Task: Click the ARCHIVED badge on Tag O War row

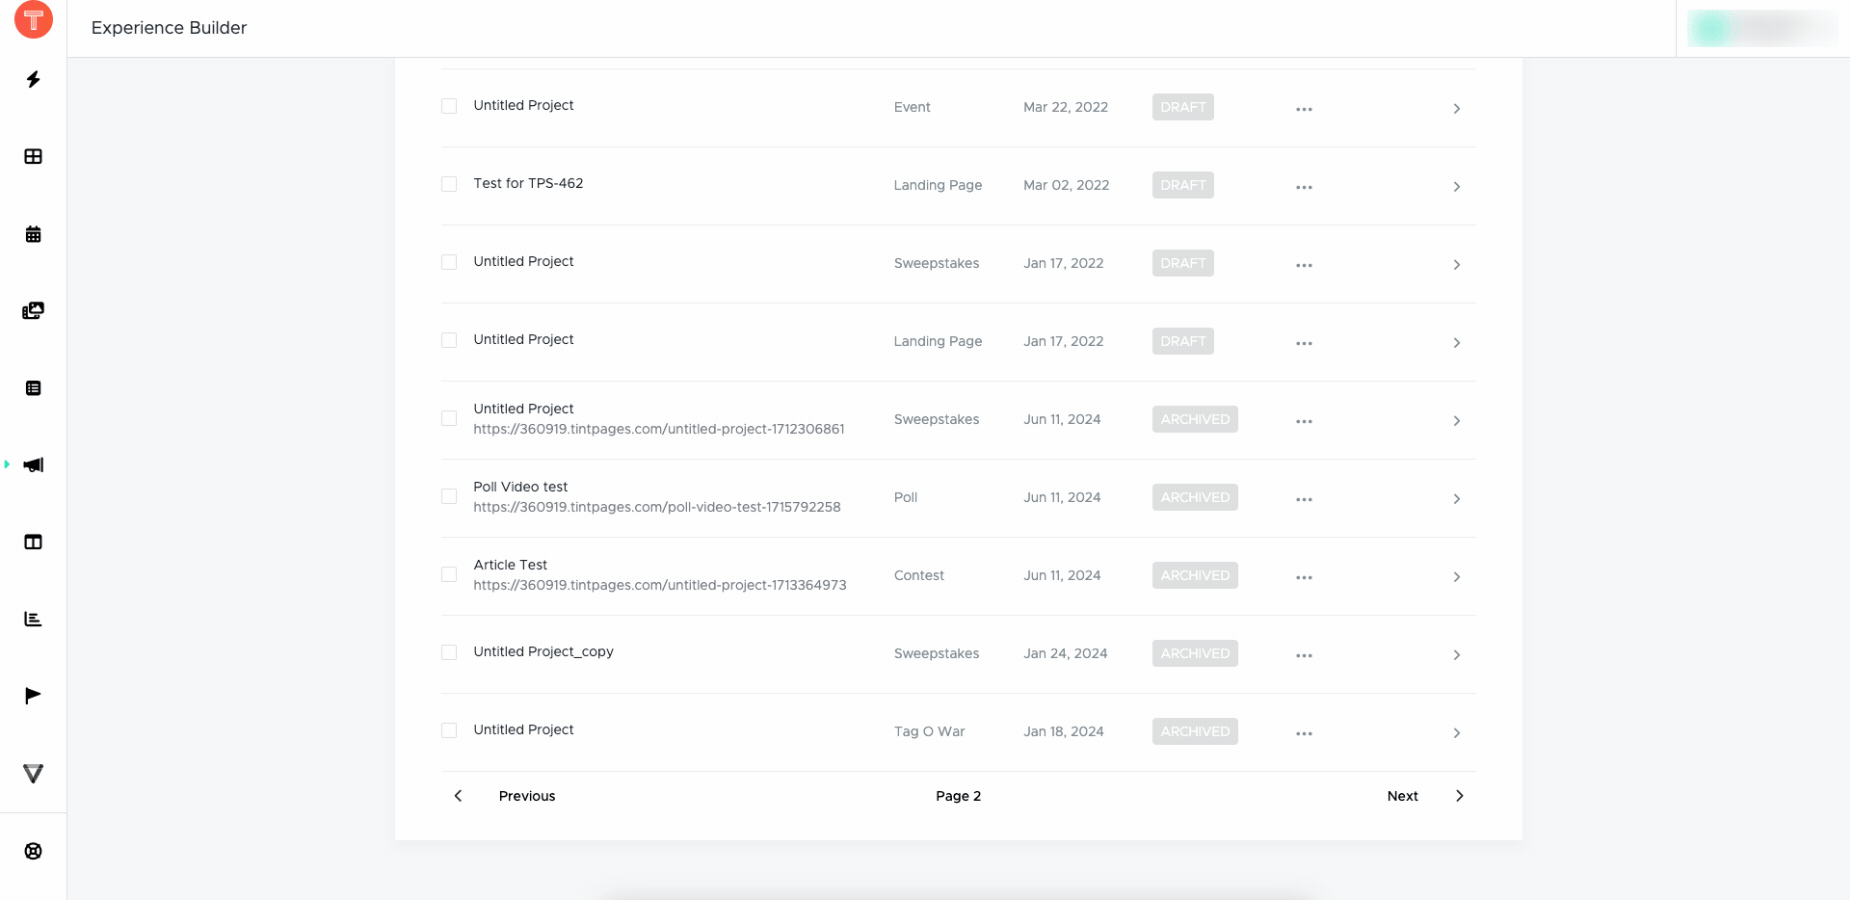Action: [x=1195, y=731]
